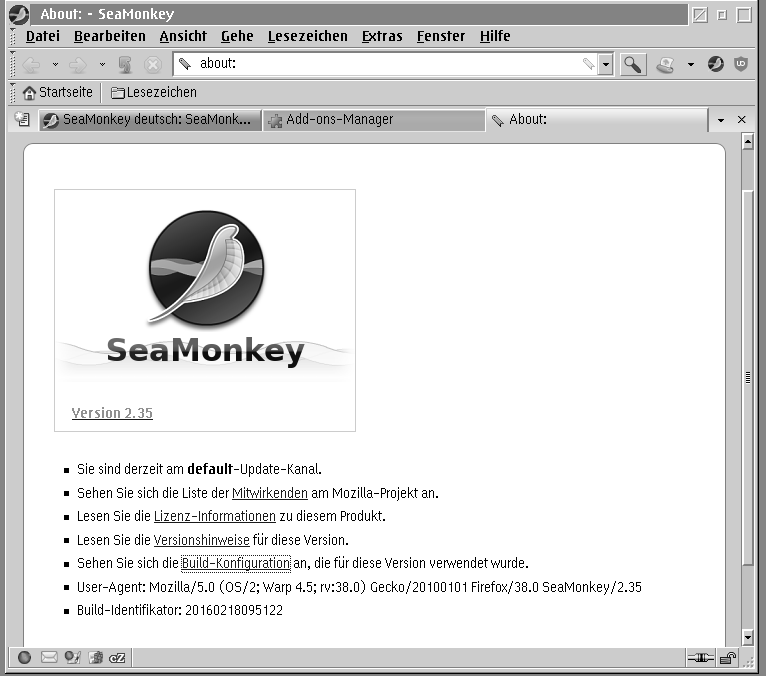This screenshot has height=676, width=766.
Task: Open the Lesezeichen menu in menu bar
Action: point(308,36)
